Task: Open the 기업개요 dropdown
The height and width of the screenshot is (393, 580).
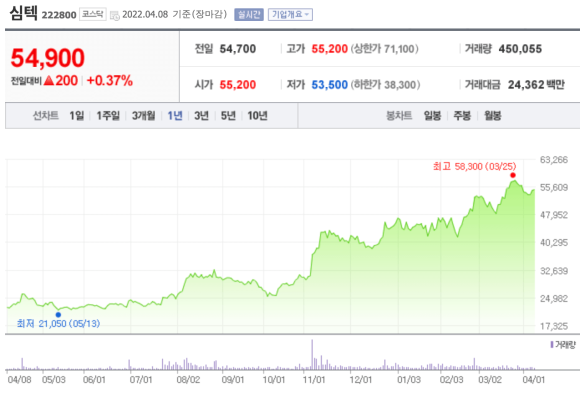Action: pos(290,15)
